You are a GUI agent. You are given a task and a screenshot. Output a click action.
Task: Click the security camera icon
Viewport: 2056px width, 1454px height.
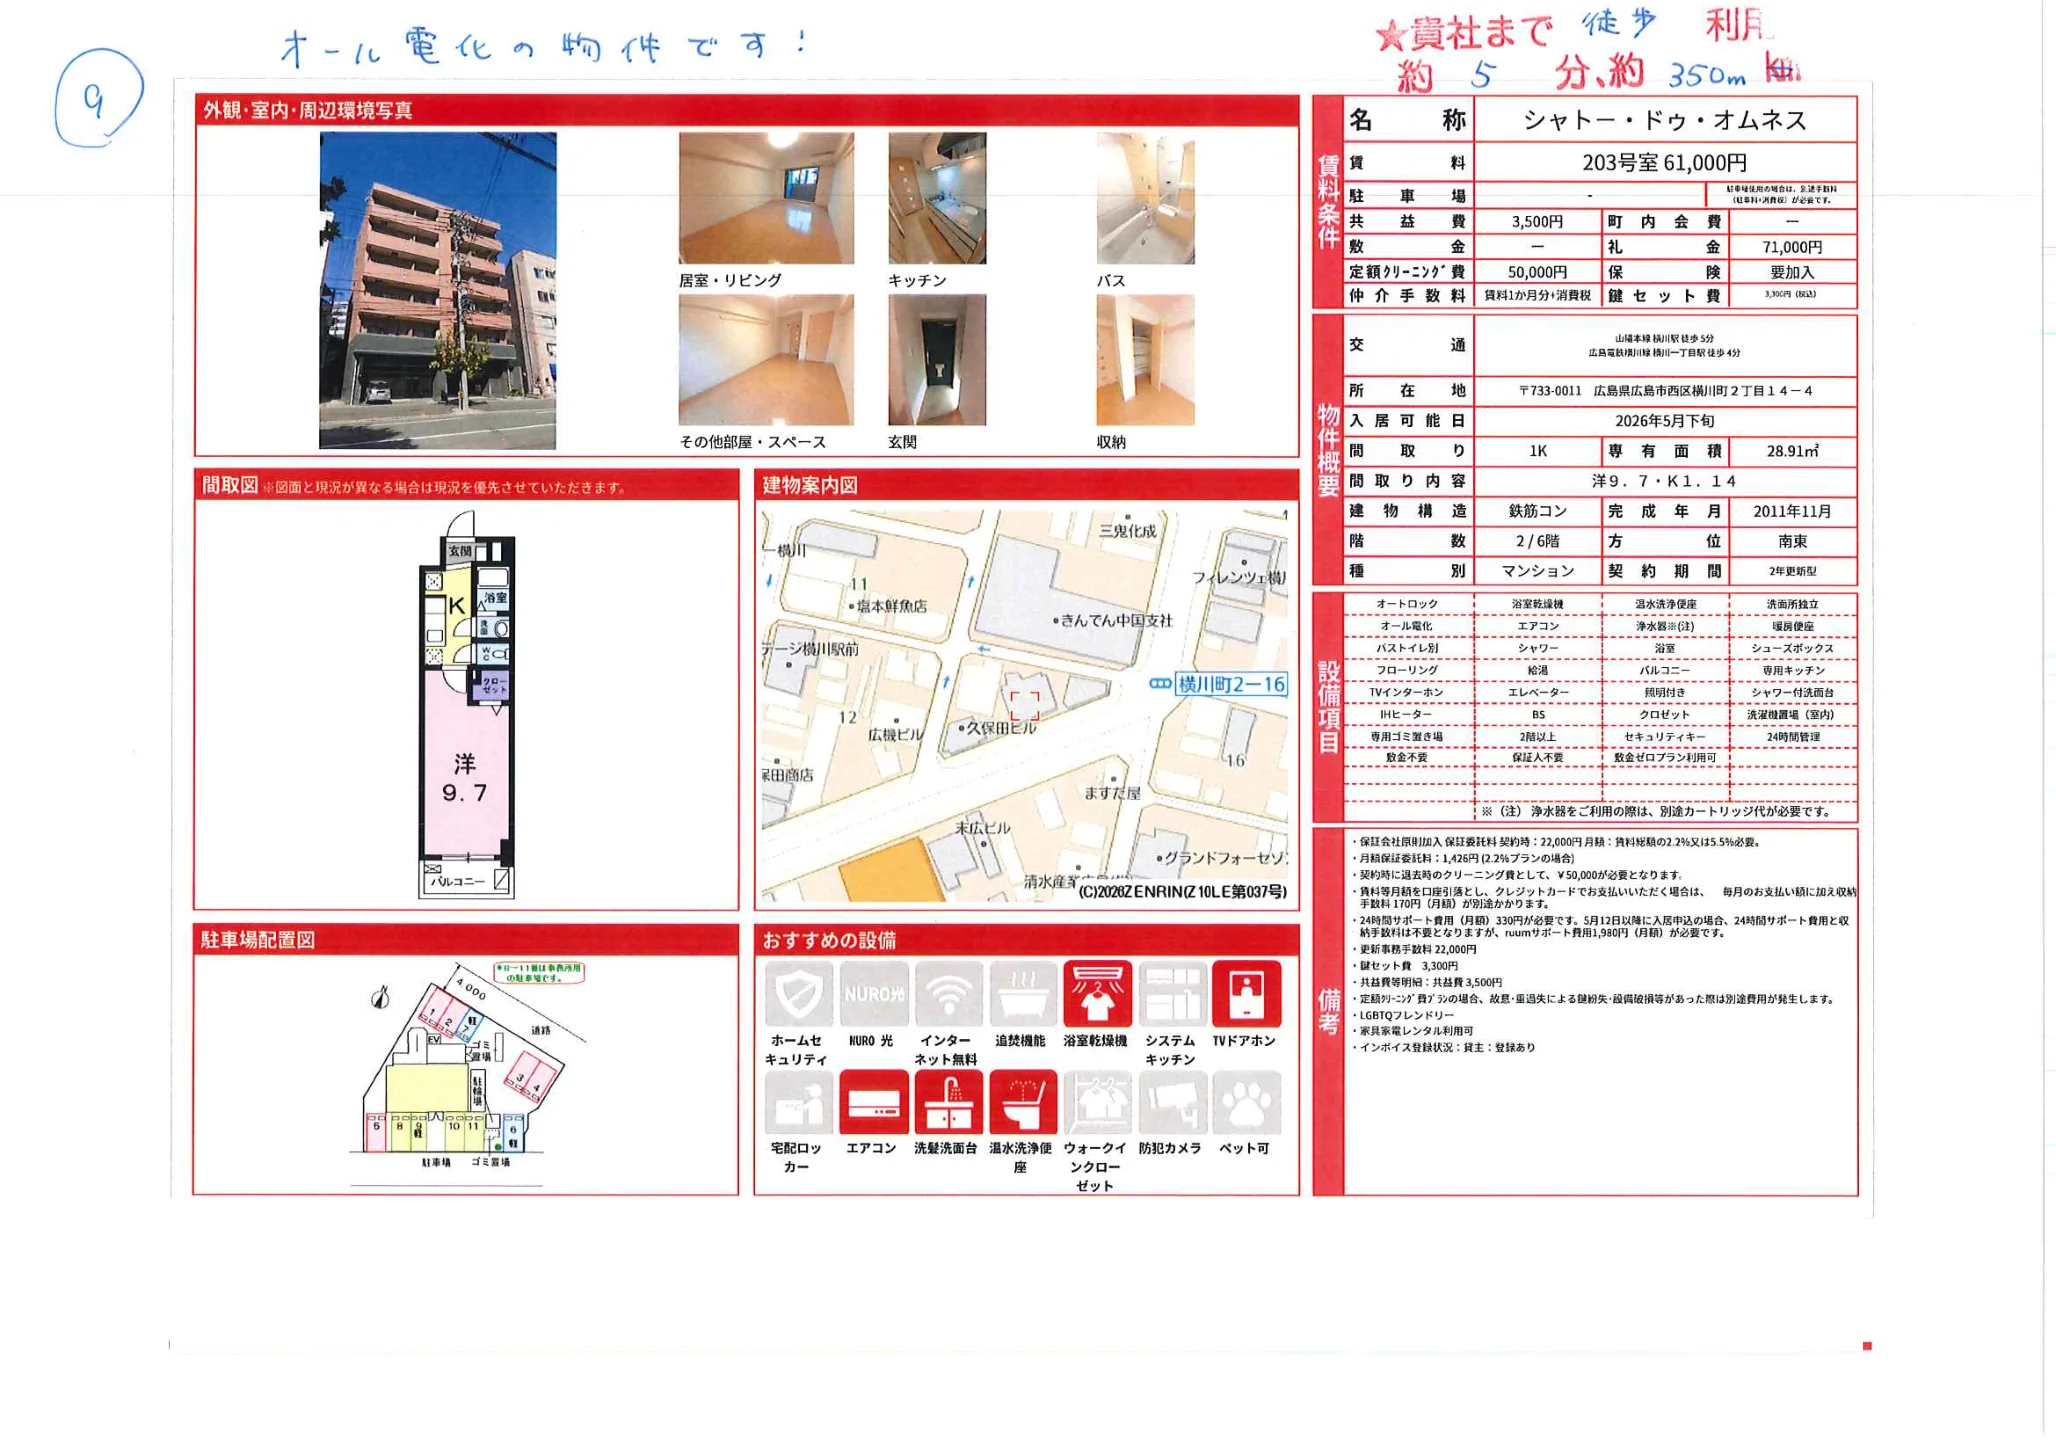point(1171,1103)
